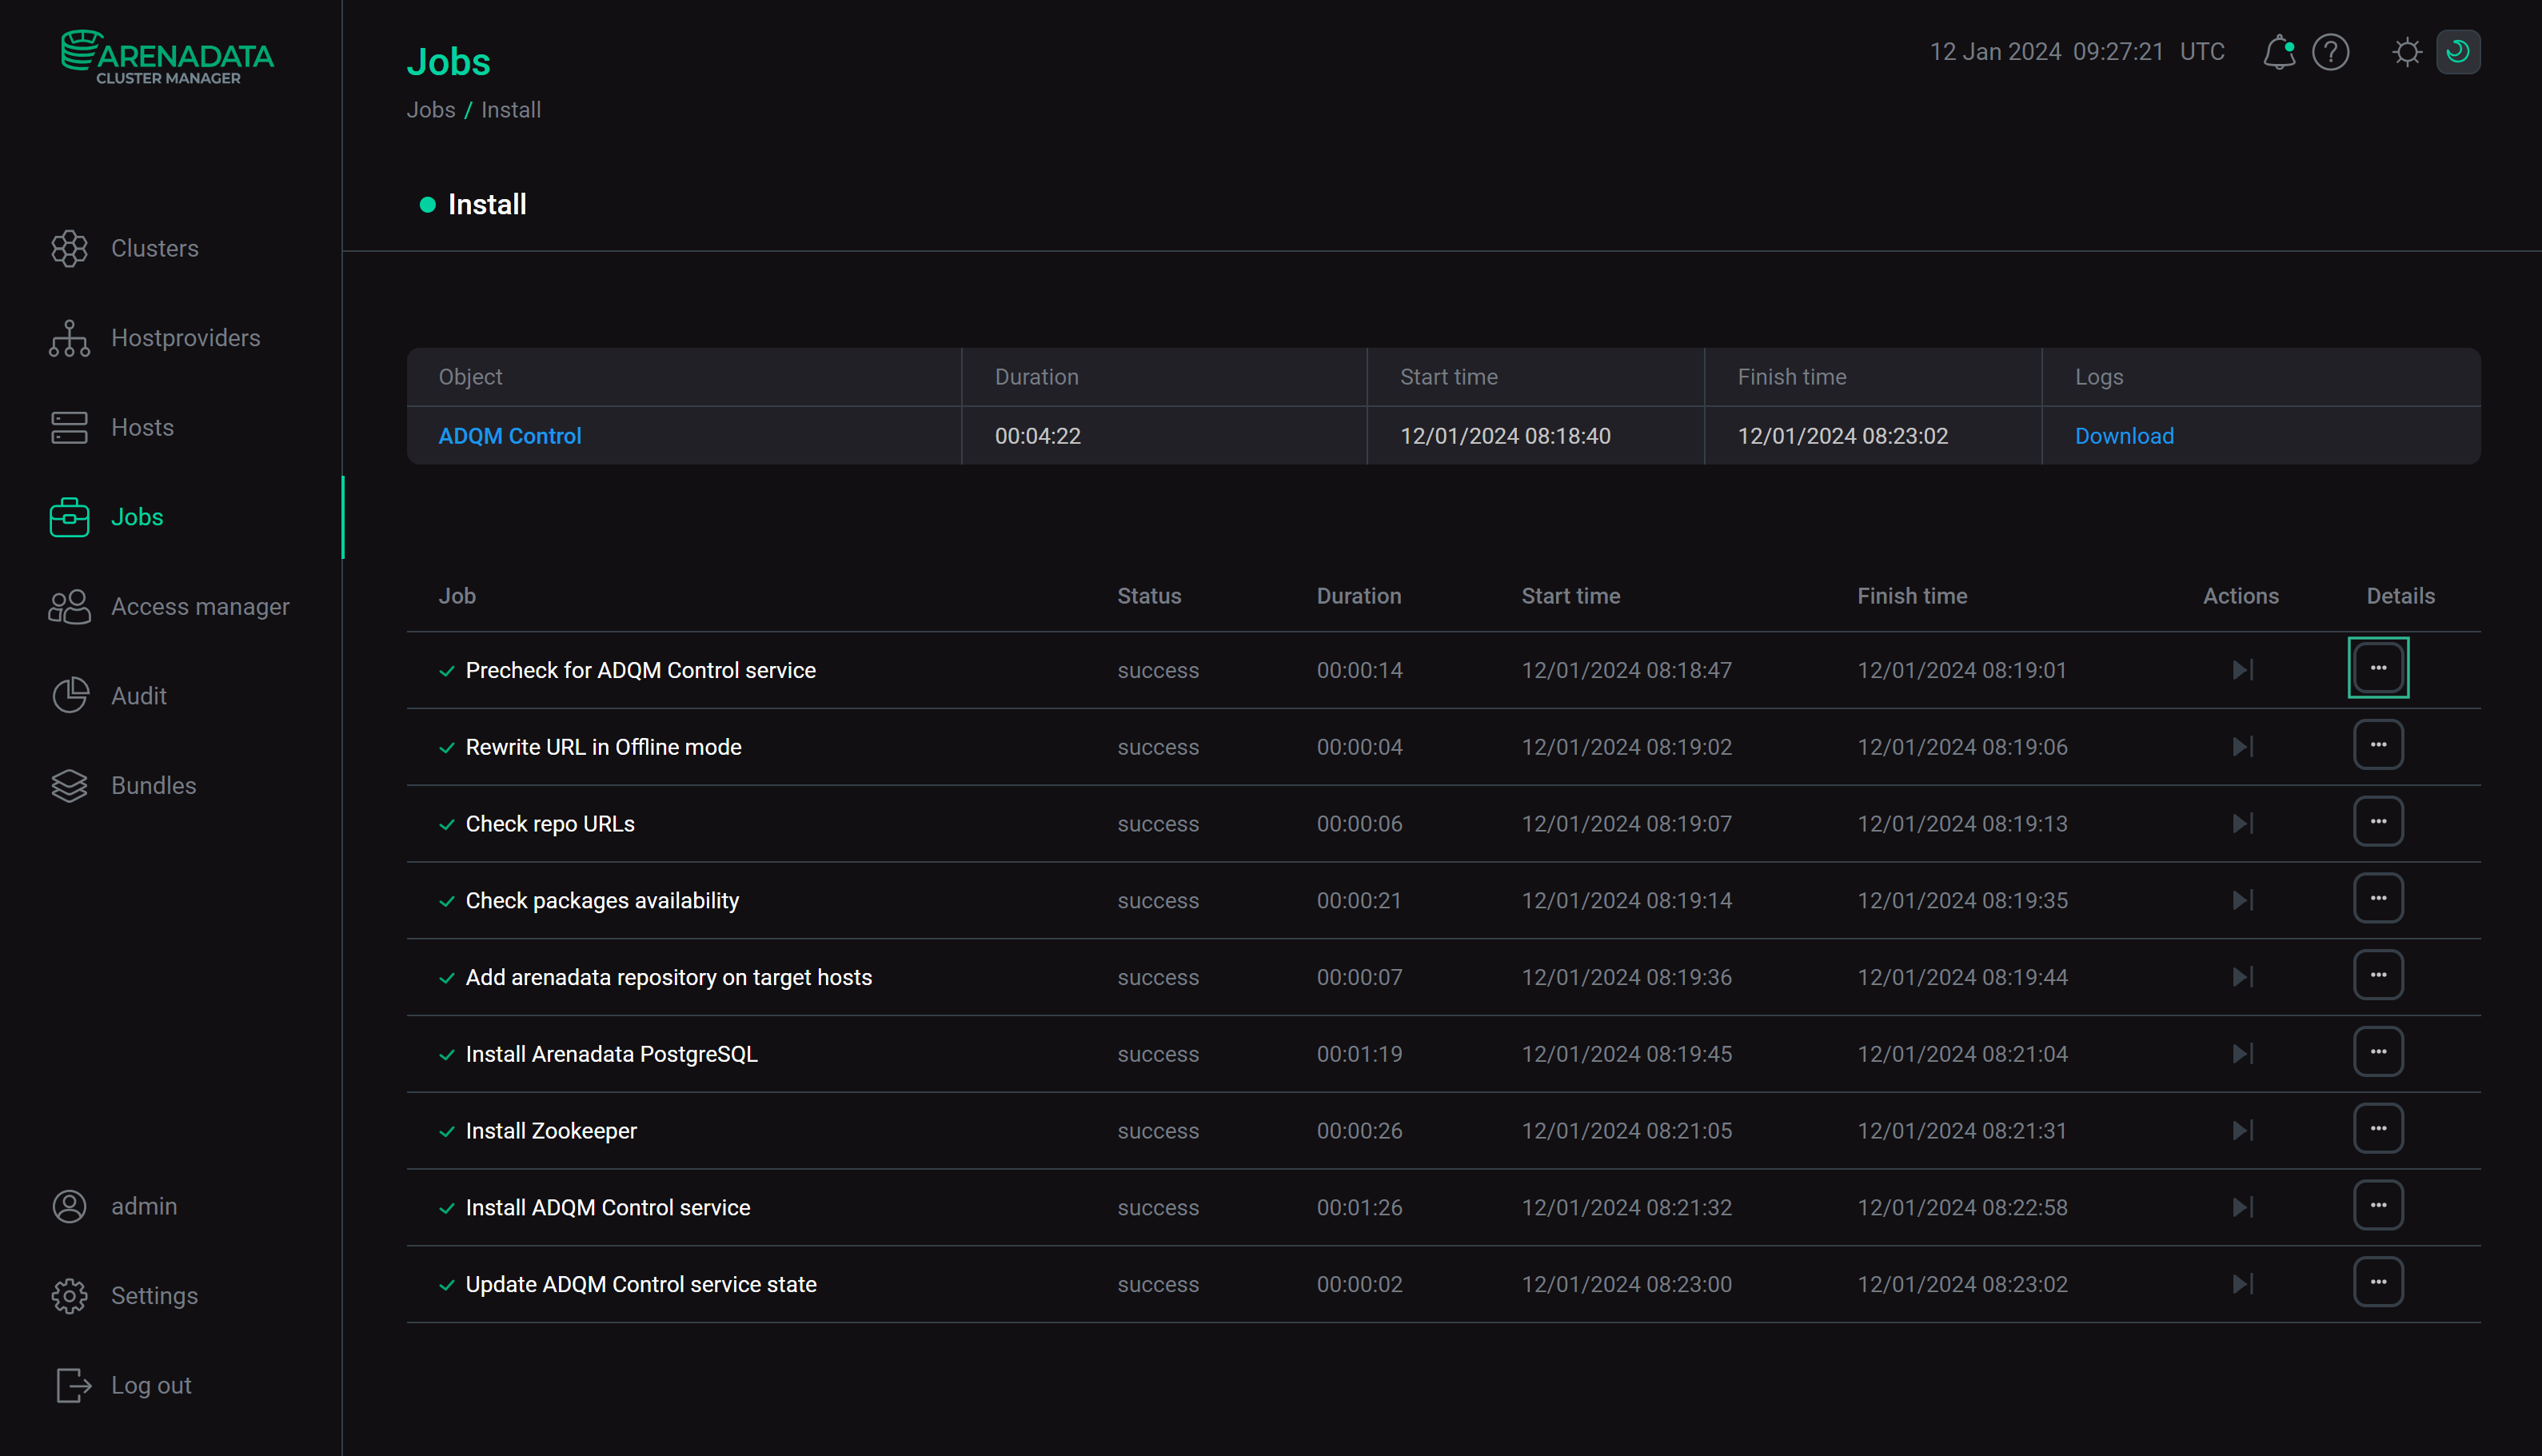Open details for Install Zookeeper job
This screenshot has width=2542, height=1456.
pyautogui.click(x=2379, y=1128)
